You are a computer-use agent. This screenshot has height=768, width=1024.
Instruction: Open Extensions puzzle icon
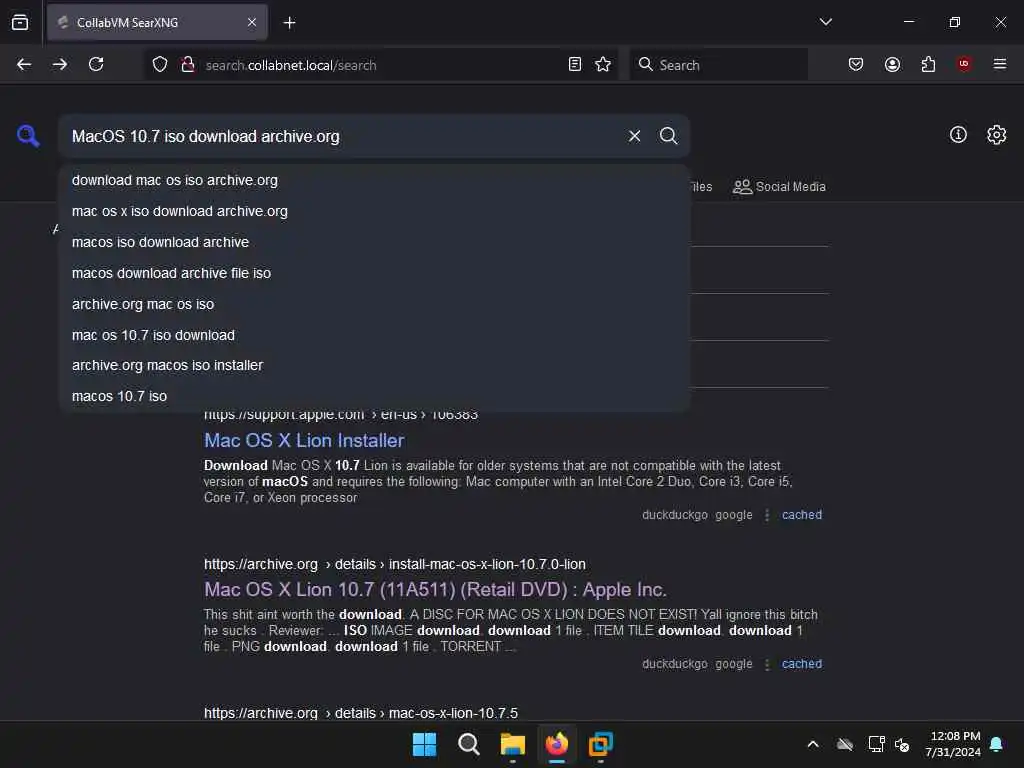[928, 64]
